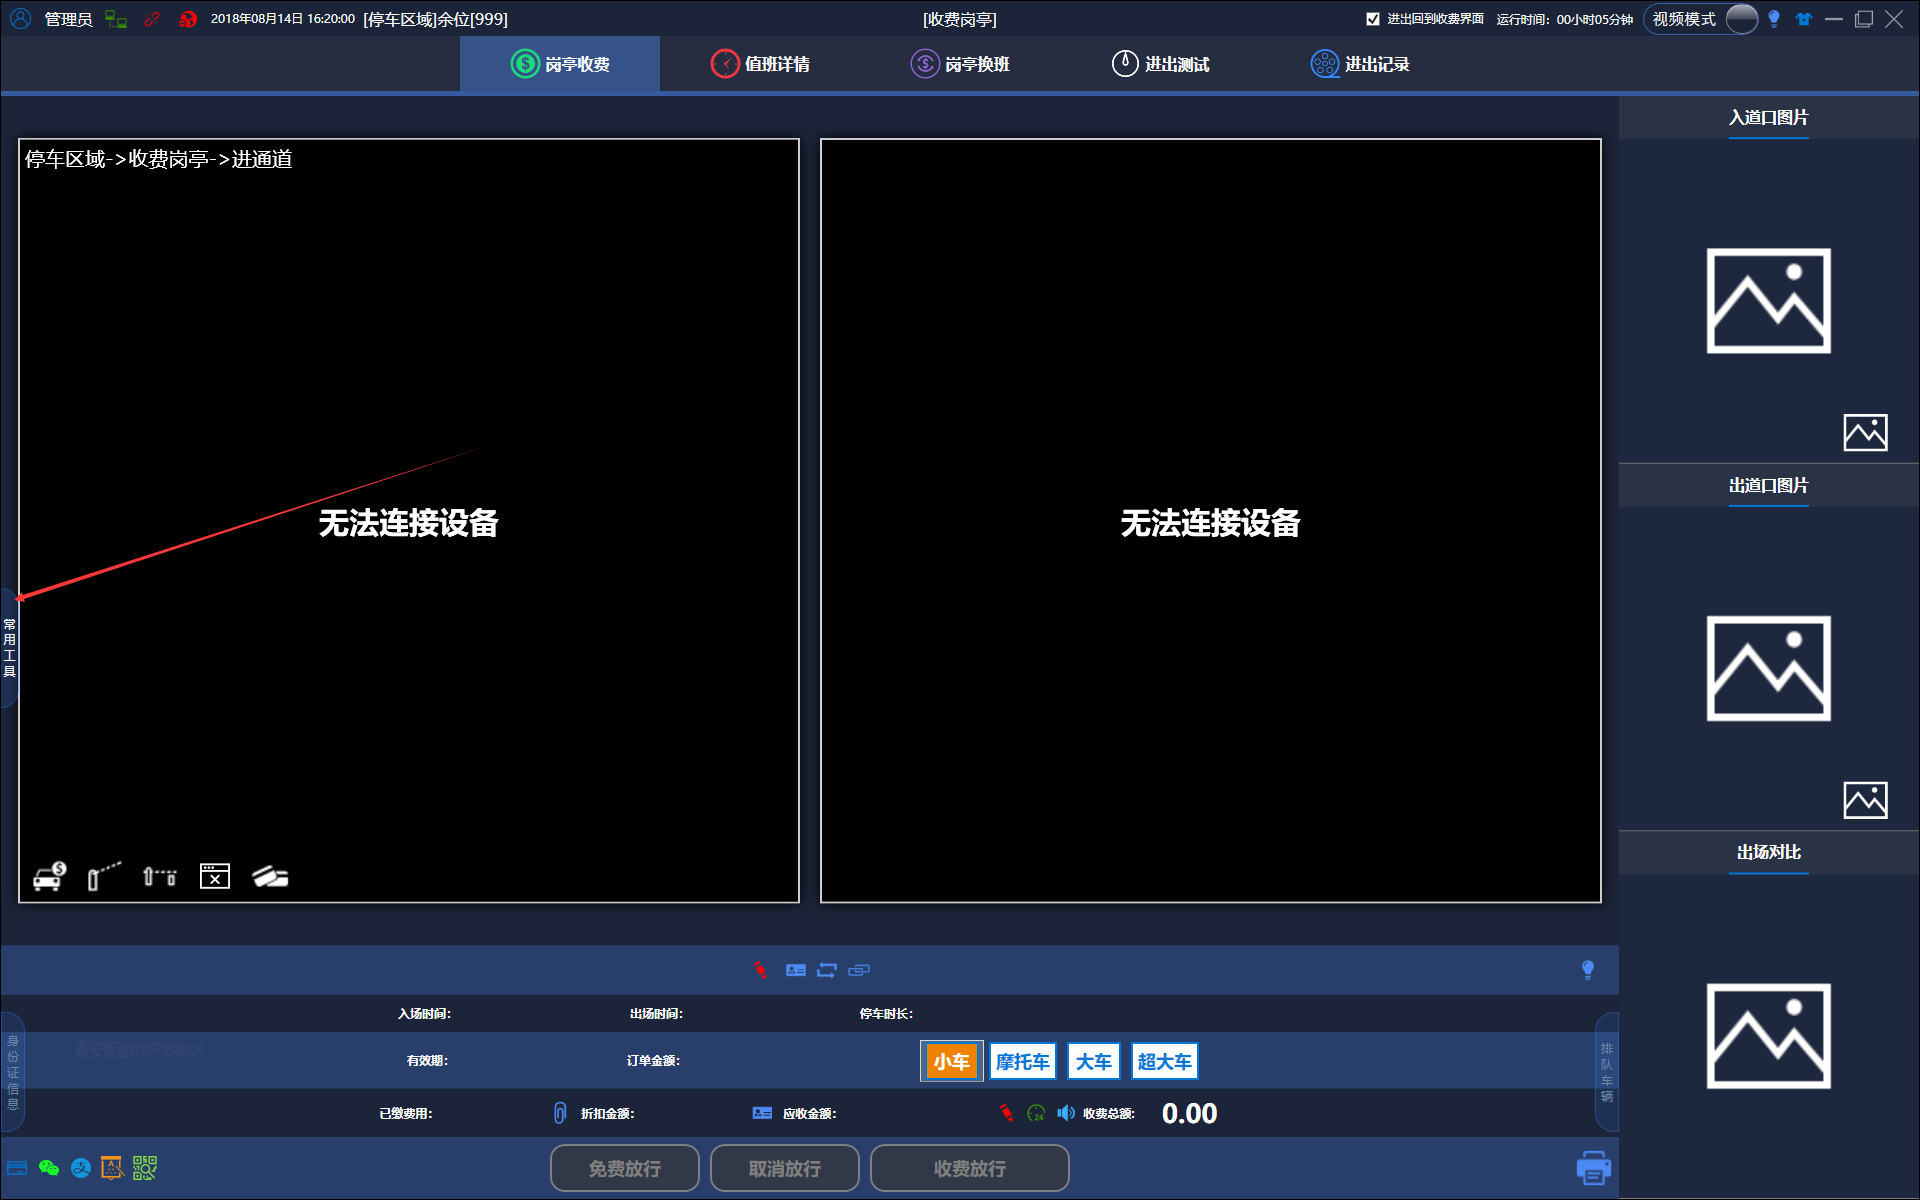This screenshot has height=1200, width=1920.
Task: Click the 取消放行 button
Action: [785, 1168]
